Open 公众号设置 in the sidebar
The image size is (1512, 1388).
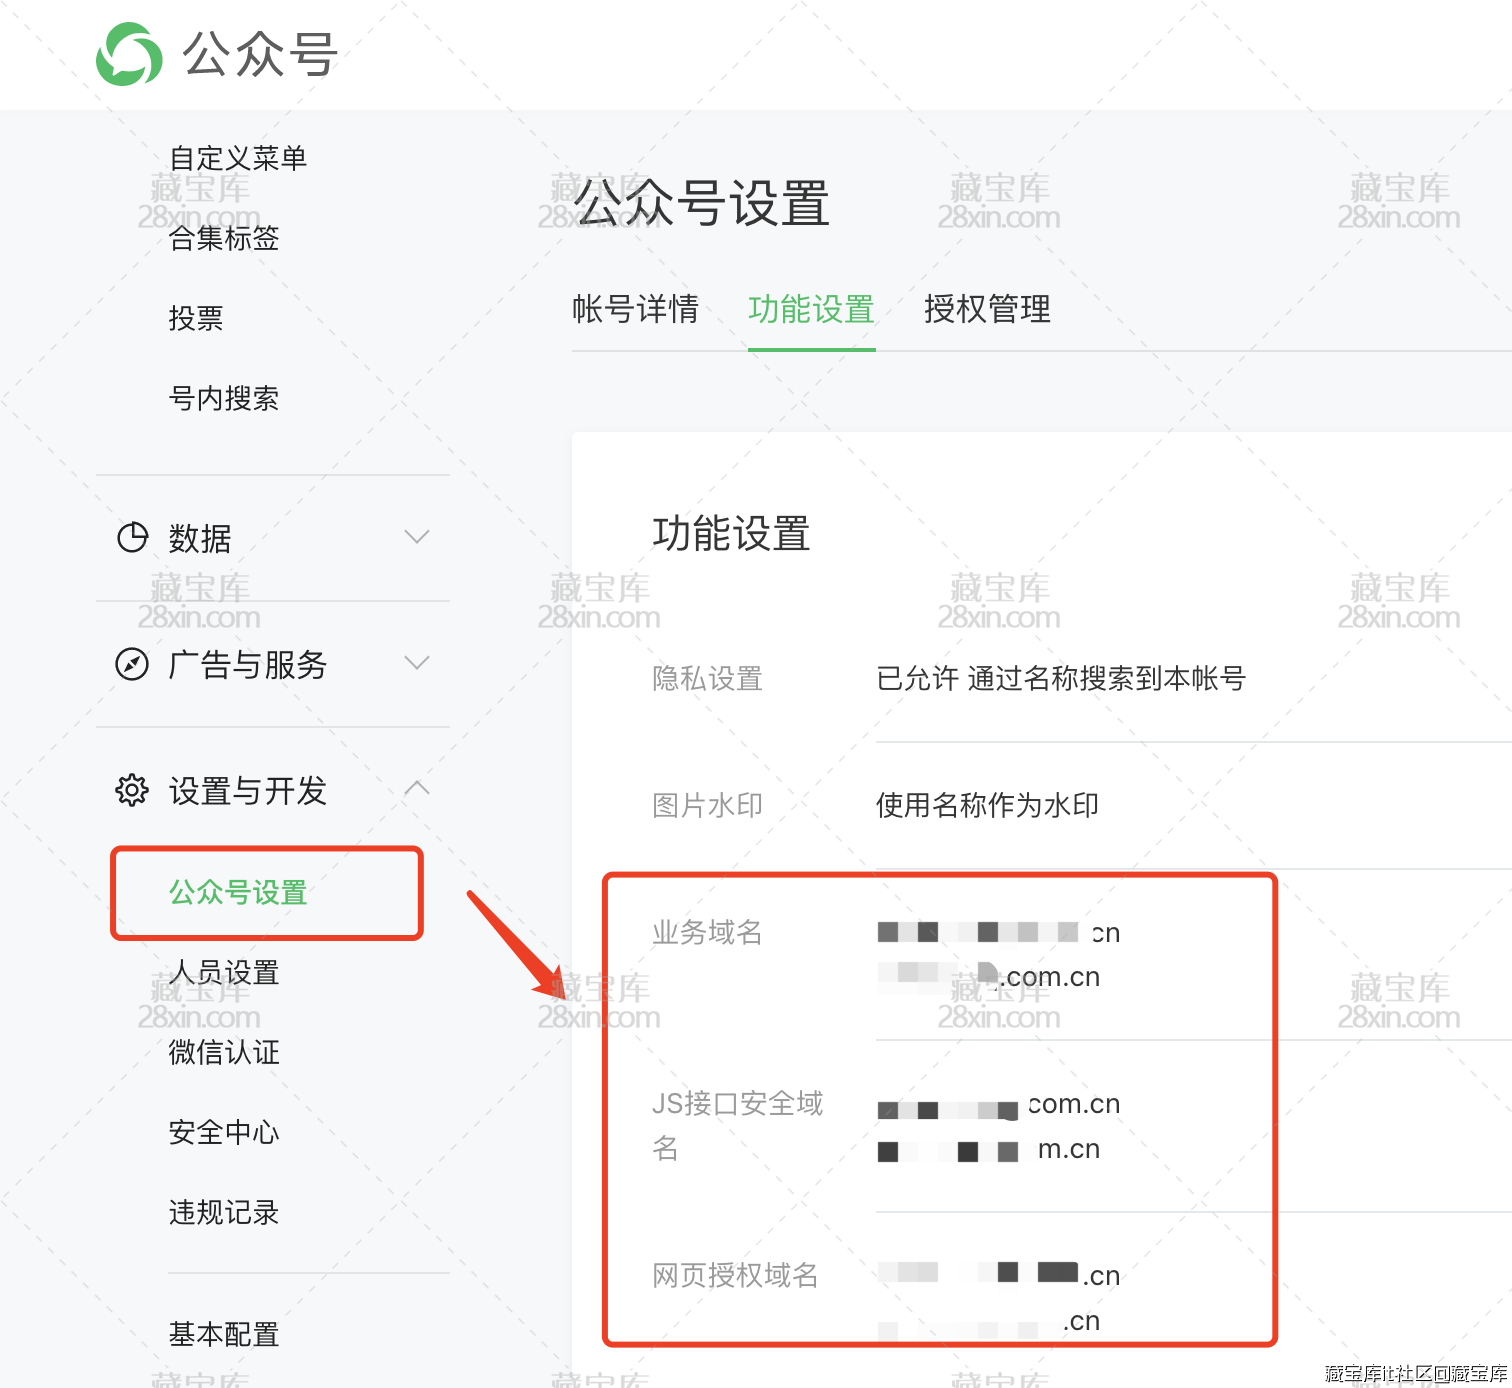tap(238, 892)
